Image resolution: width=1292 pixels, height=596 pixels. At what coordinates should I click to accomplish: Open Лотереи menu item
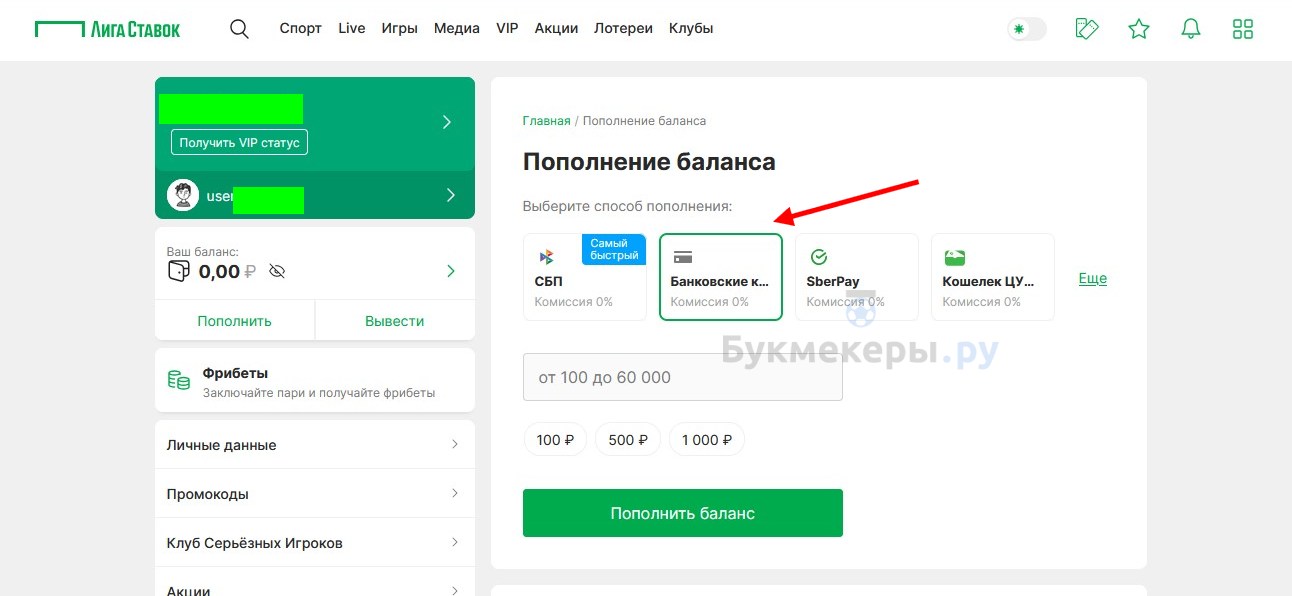pos(623,28)
